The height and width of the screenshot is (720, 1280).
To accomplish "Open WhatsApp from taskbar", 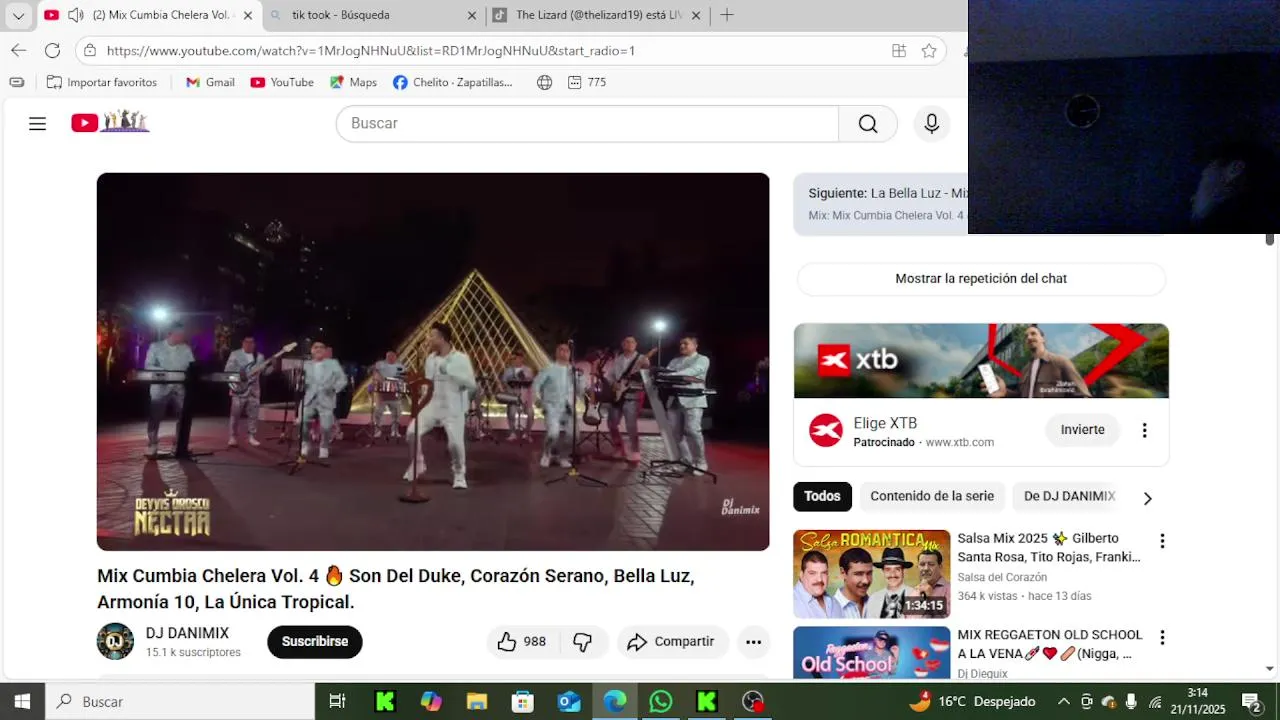I will point(660,701).
